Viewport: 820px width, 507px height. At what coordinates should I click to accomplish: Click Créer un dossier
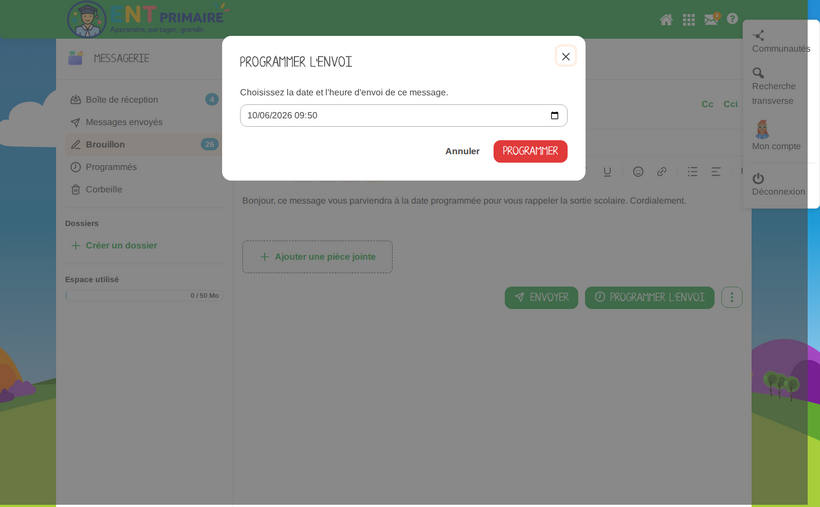[x=114, y=245]
